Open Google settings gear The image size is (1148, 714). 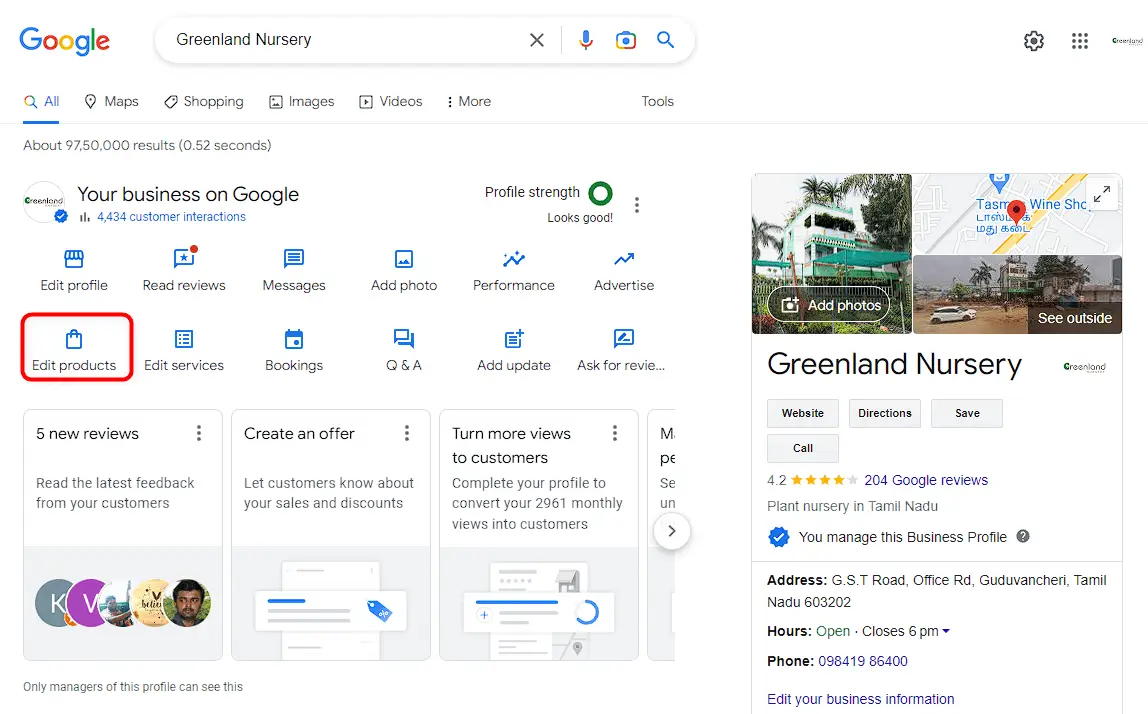click(x=1034, y=41)
